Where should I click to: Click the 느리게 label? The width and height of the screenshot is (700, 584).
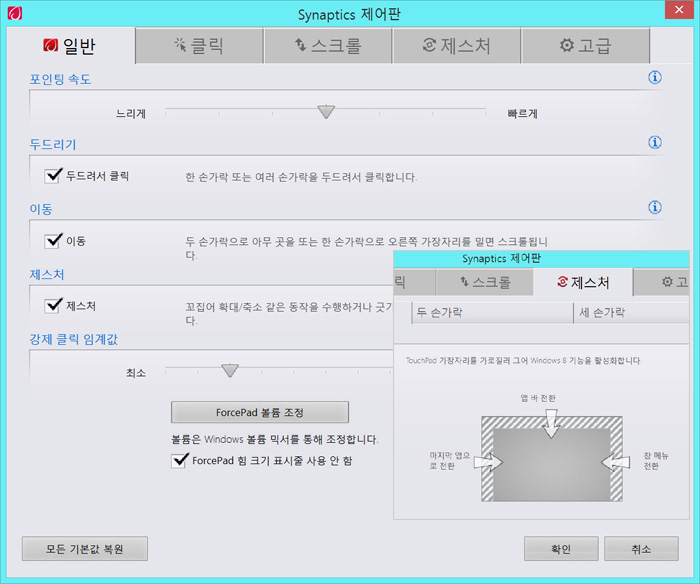point(131,114)
